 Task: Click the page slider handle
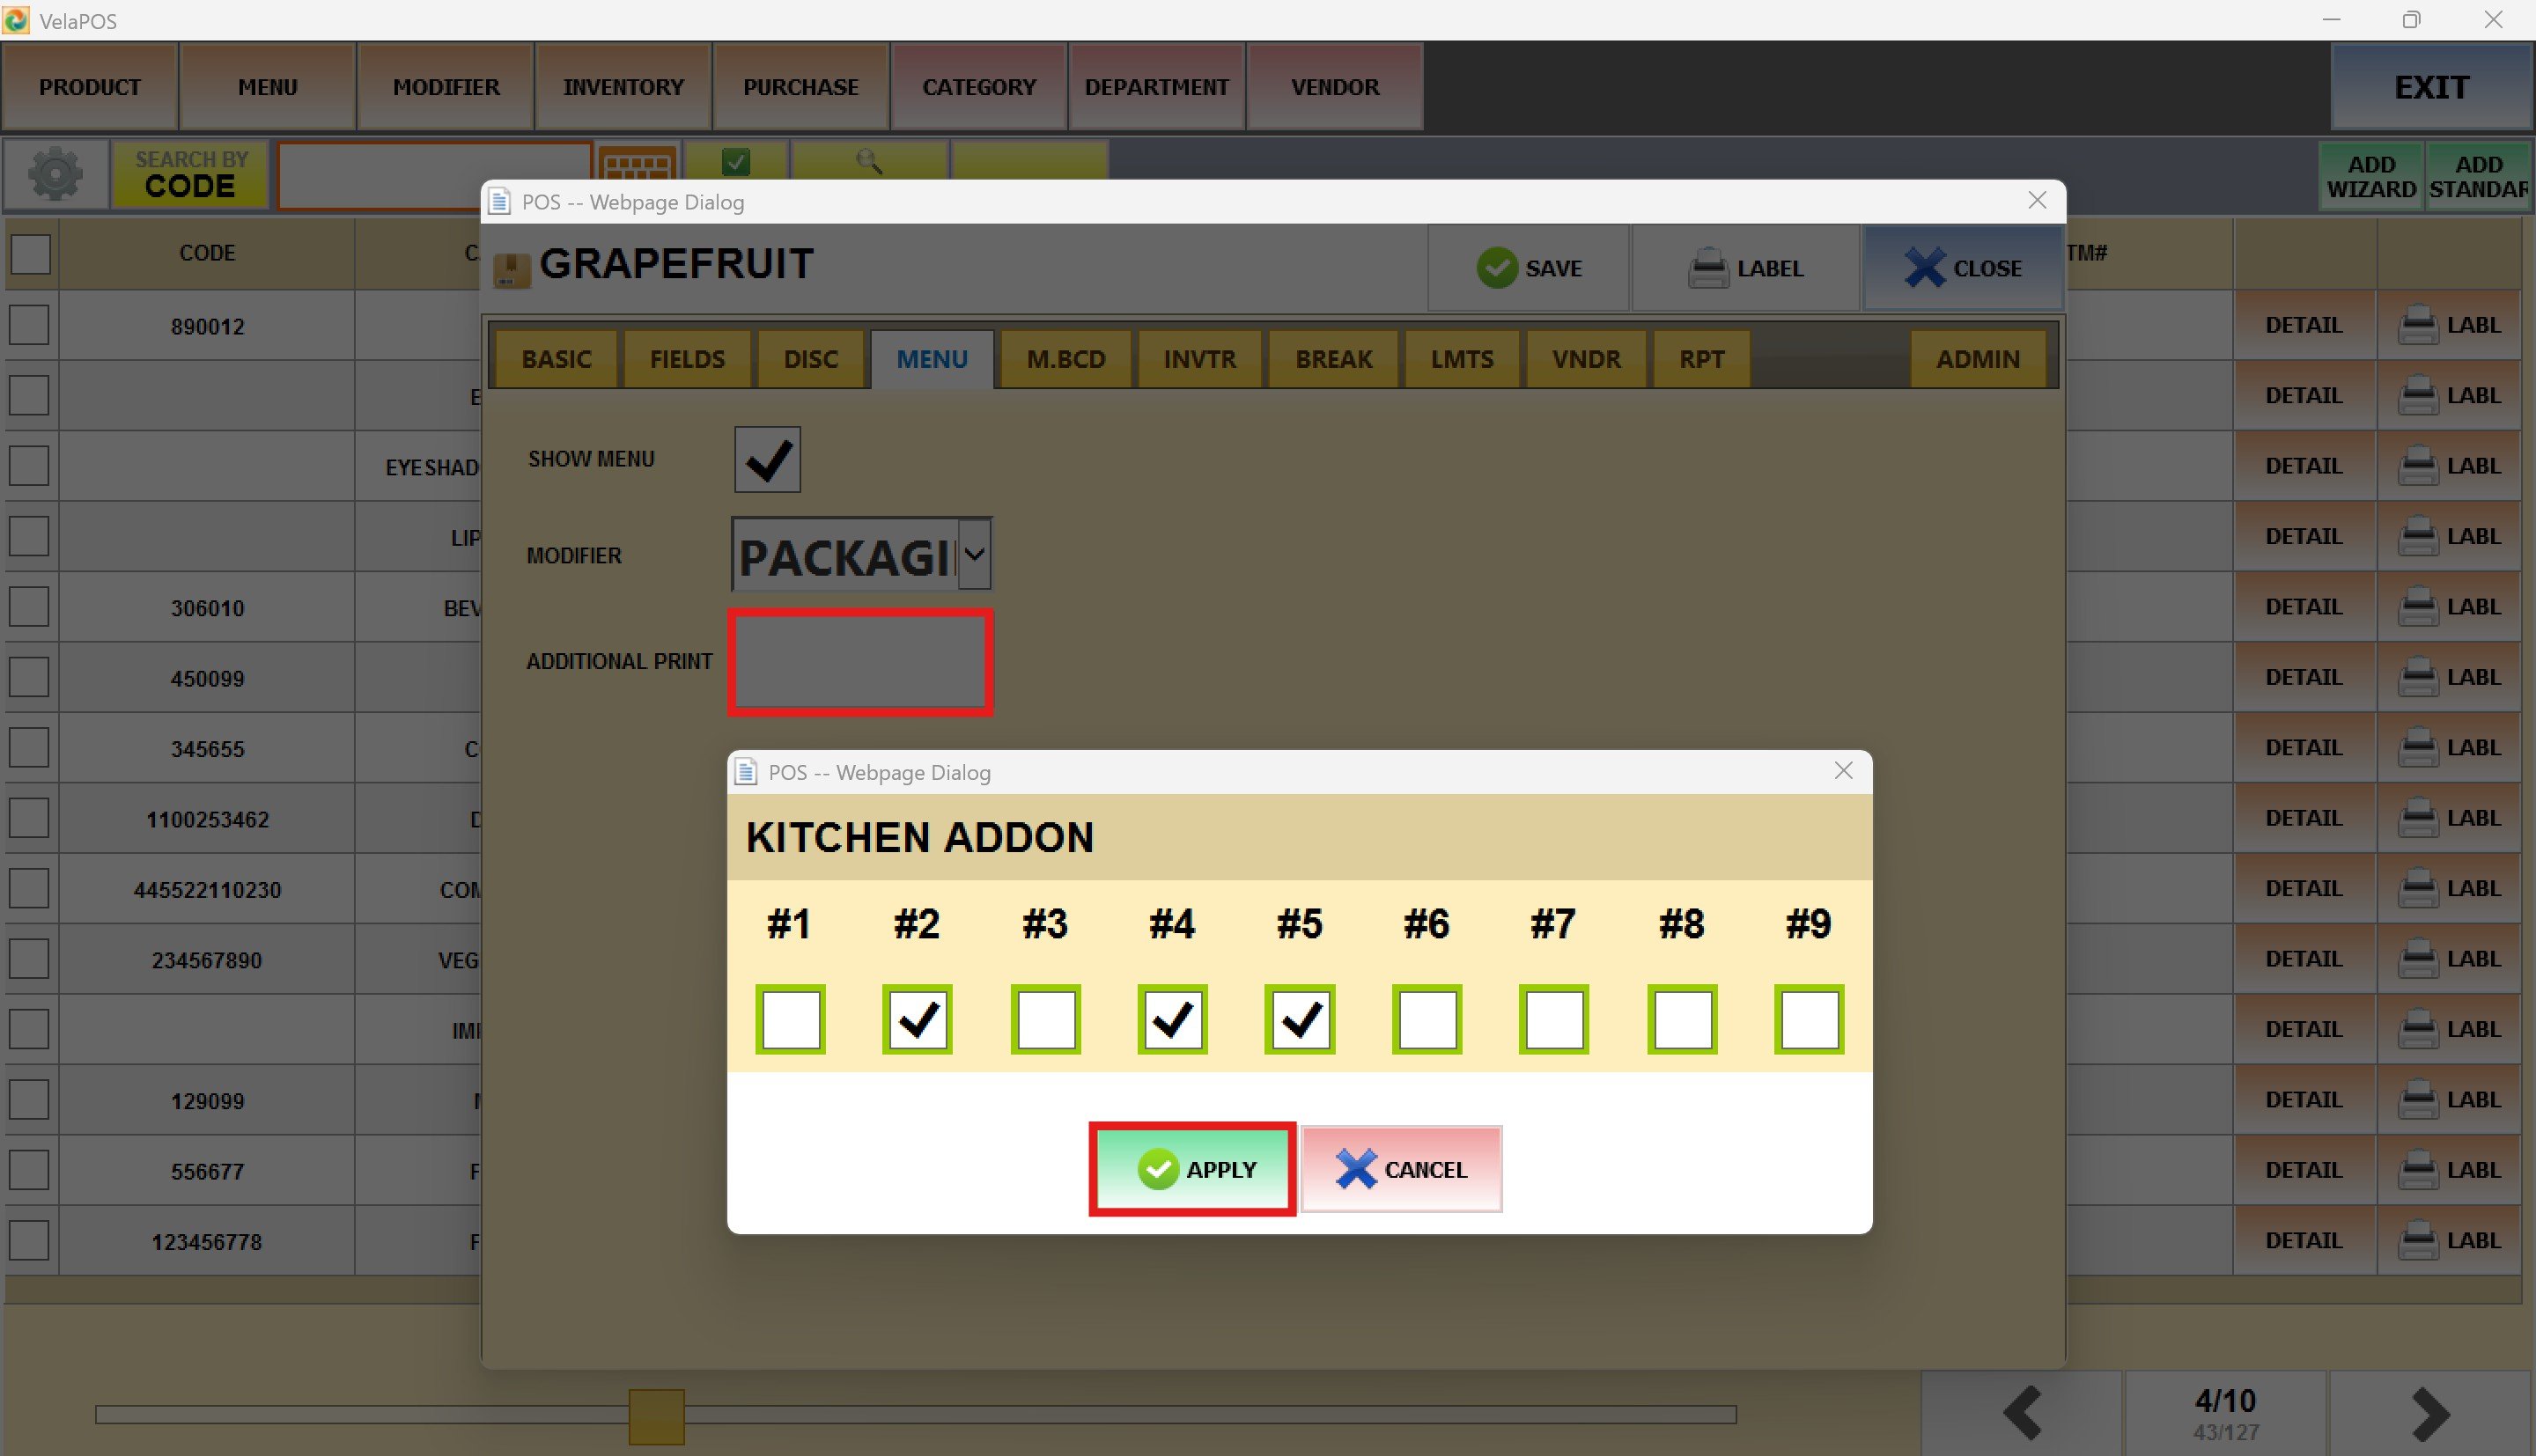click(656, 1415)
